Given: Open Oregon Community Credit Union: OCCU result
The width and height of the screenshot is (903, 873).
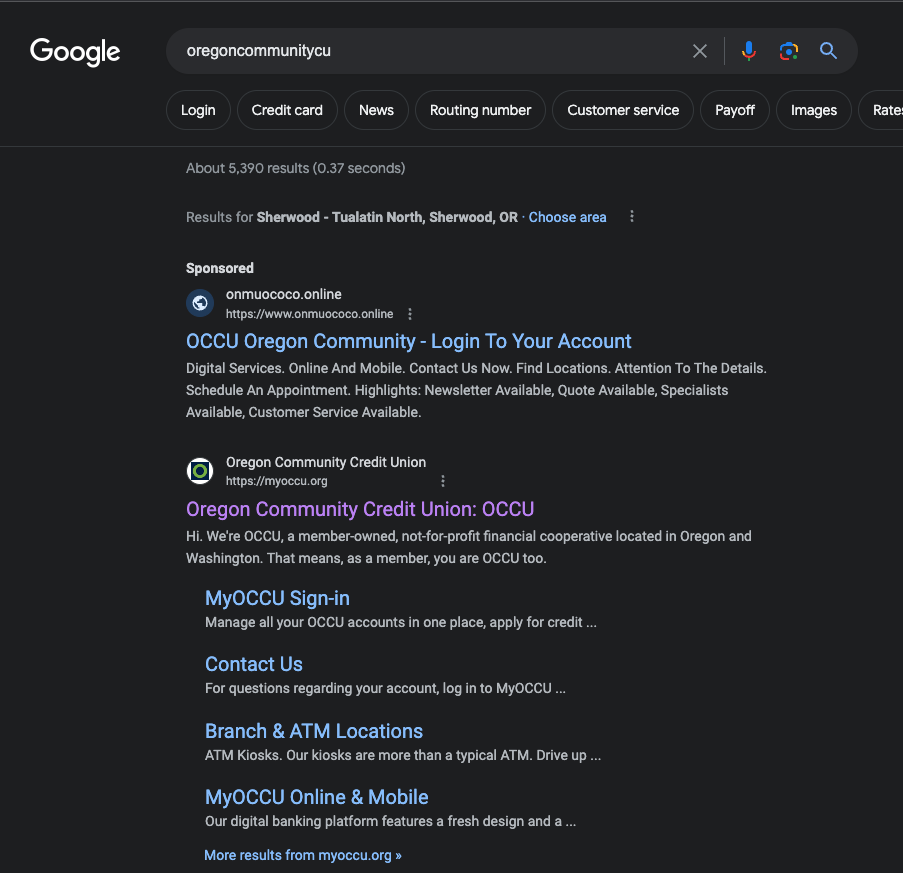Looking at the screenshot, I should (360, 509).
